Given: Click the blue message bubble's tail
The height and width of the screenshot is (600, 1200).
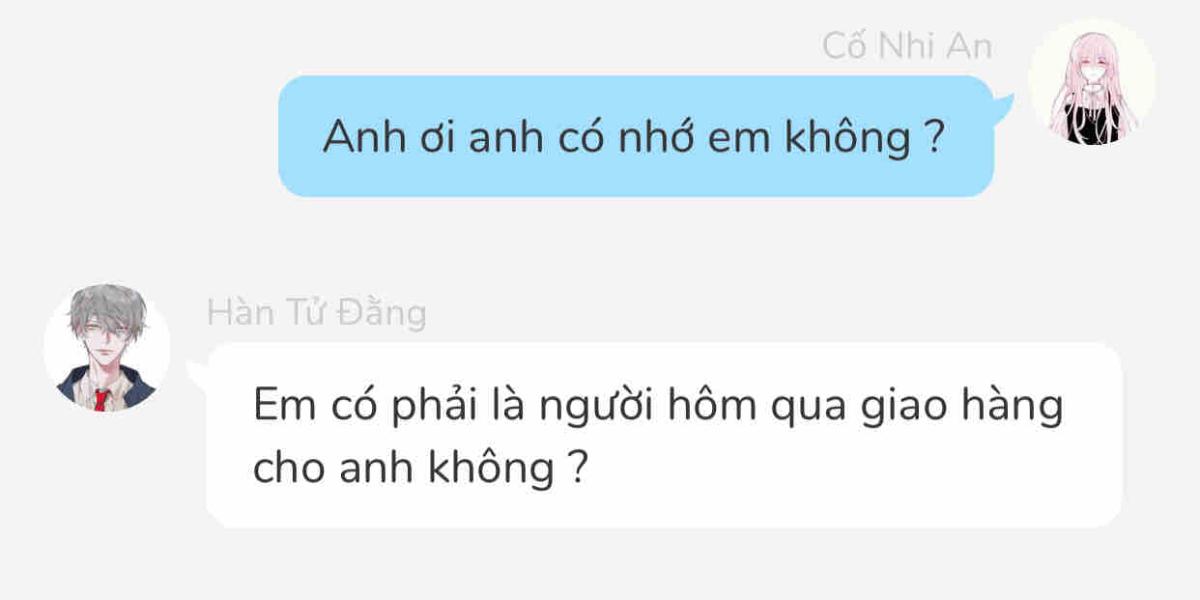Looking at the screenshot, I should (1002, 104).
